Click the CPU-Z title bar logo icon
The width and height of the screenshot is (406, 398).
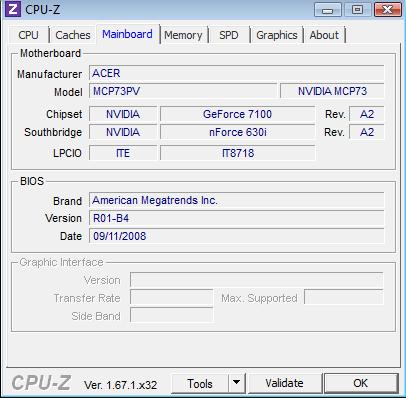(x=12, y=9)
